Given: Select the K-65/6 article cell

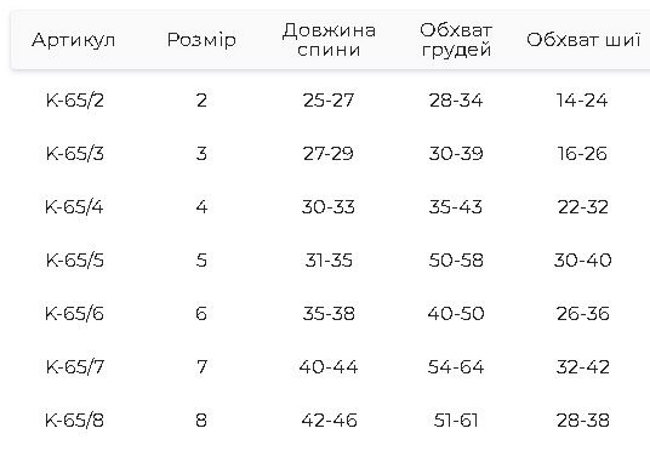Looking at the screenshot, I should point(74,313).
